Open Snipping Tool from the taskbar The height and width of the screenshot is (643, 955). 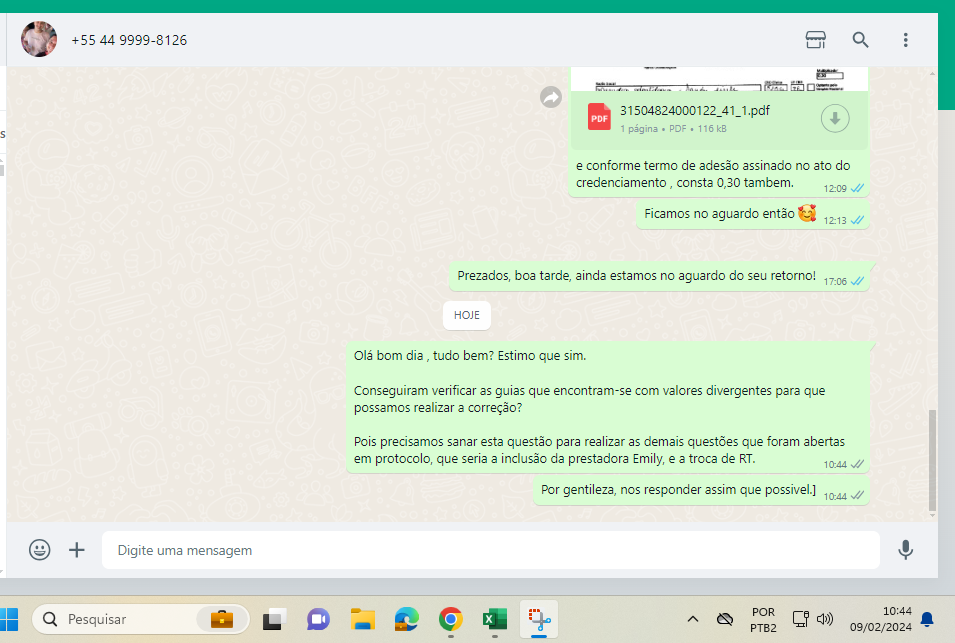pos(539,619)
